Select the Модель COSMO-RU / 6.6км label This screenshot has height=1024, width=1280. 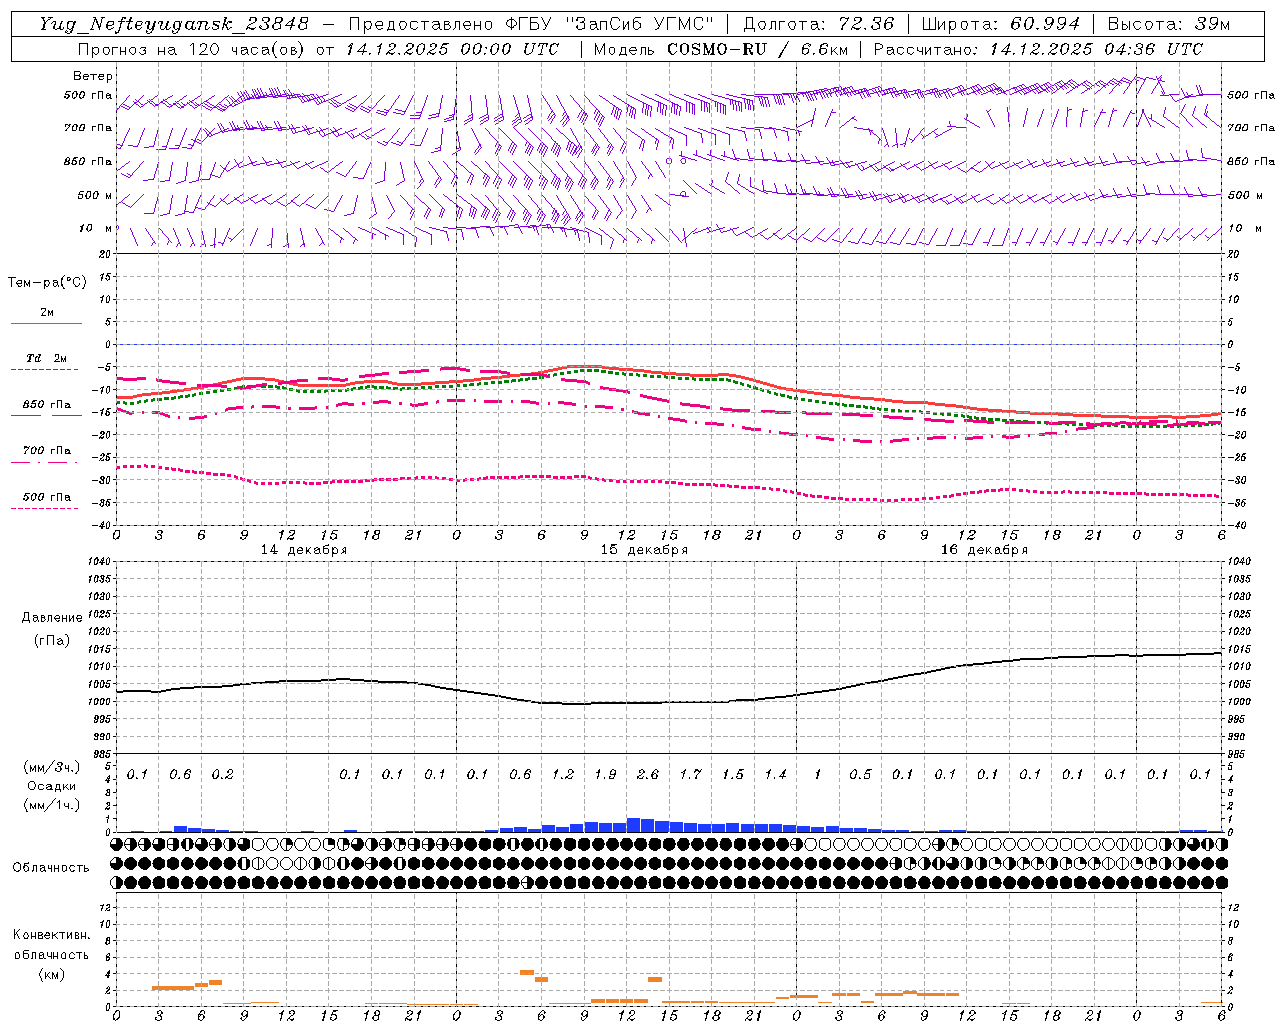coord(720,49)
